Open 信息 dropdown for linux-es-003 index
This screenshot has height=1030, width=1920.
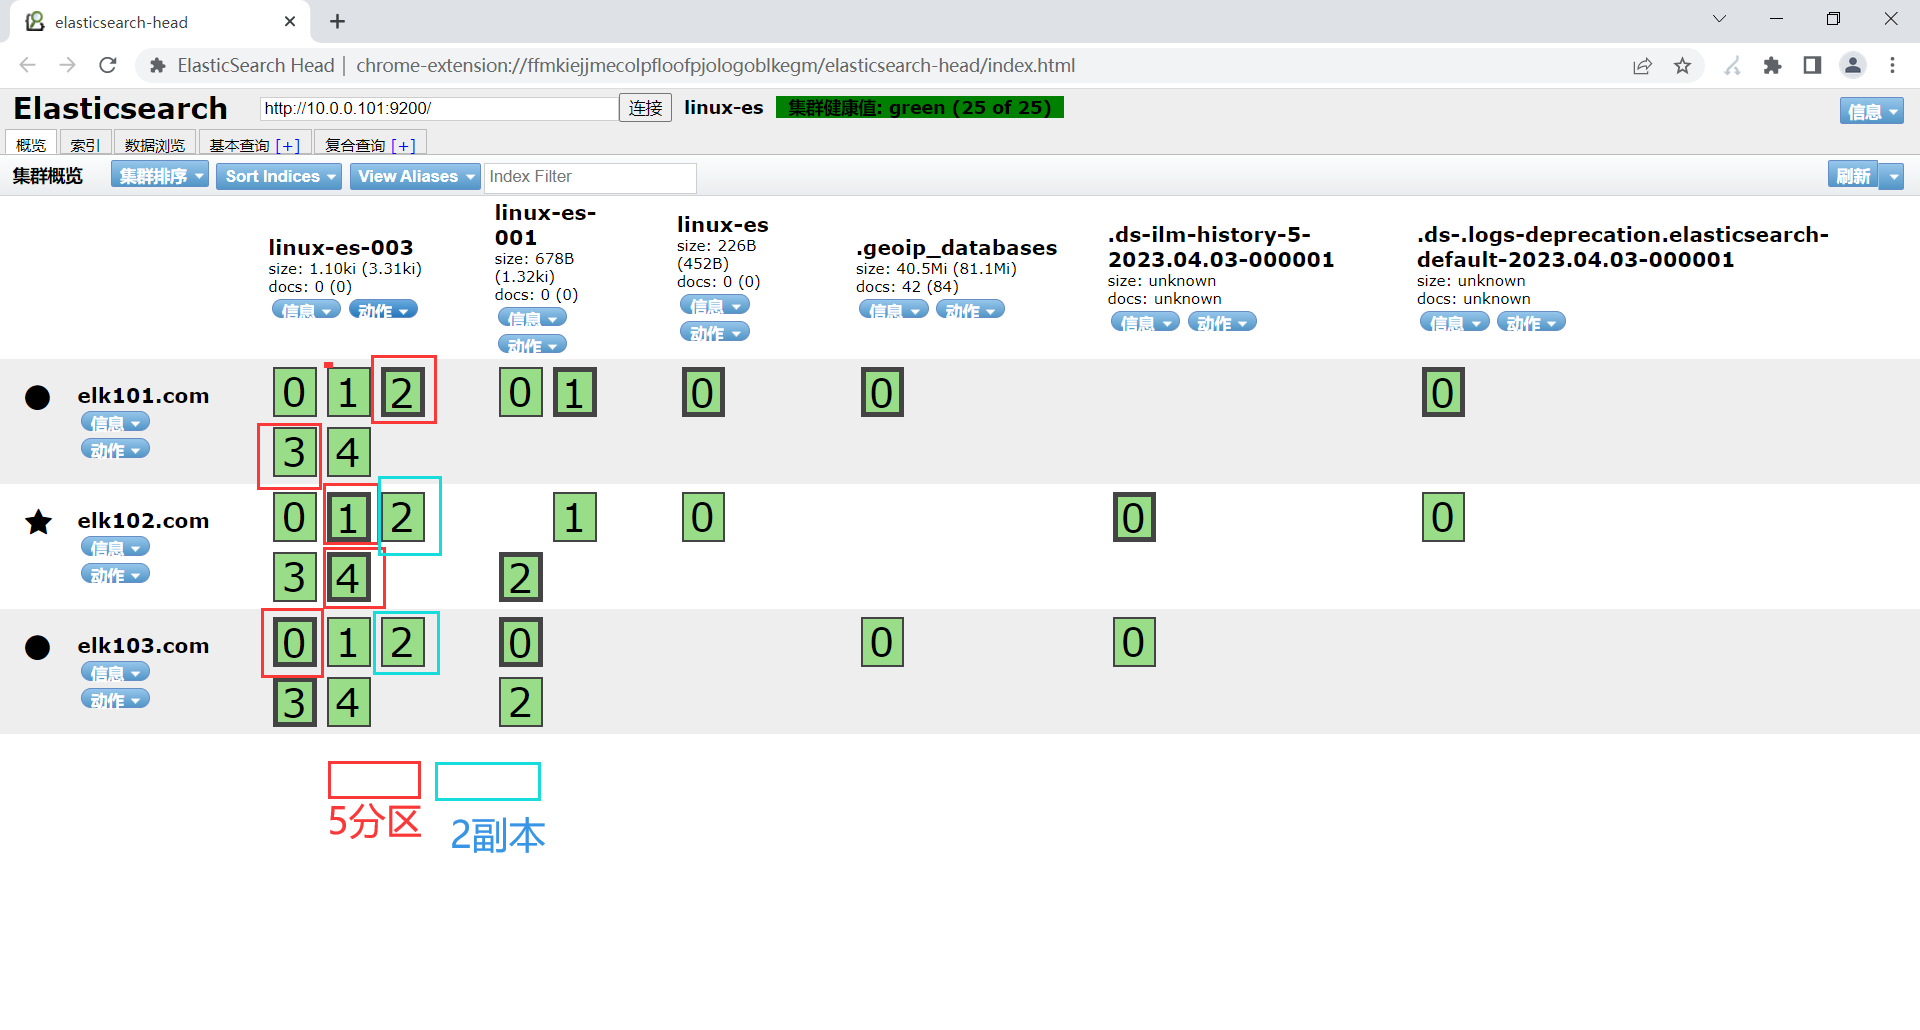306,310
